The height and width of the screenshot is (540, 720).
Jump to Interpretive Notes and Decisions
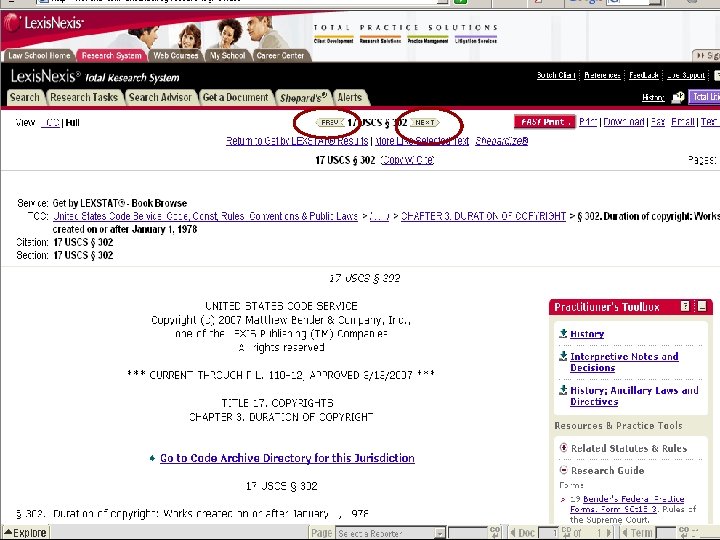click(624, 362)
